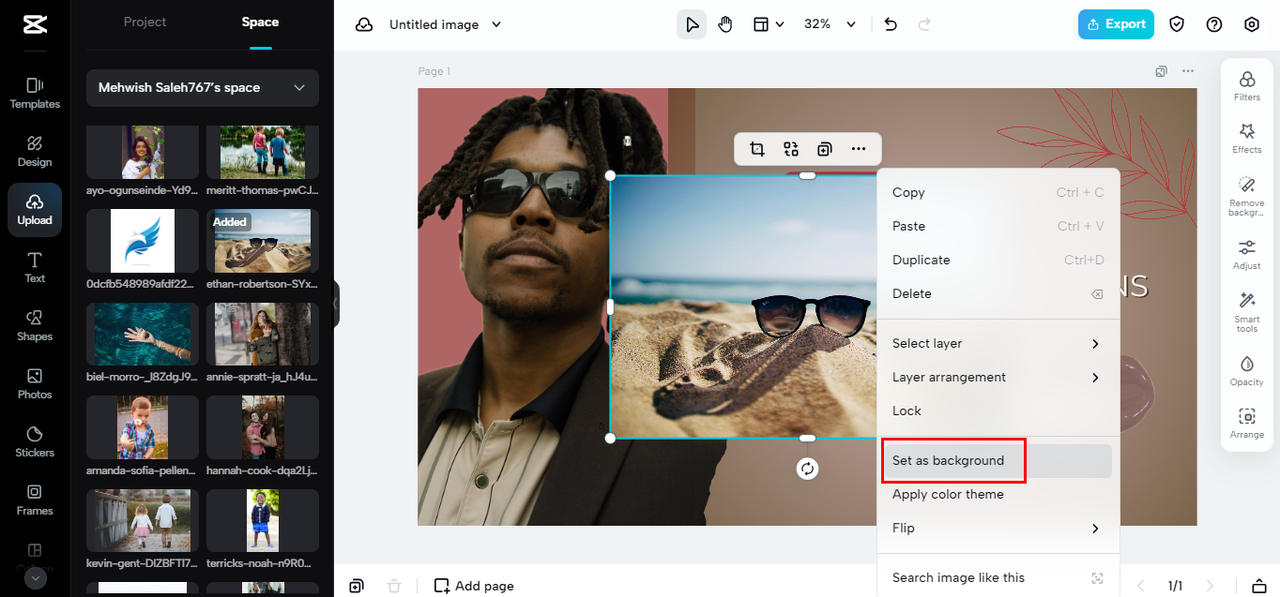Select the merritt-thomas children thumbnail
This screenshot has height=597, width=1280.
(x=263, y=152)
